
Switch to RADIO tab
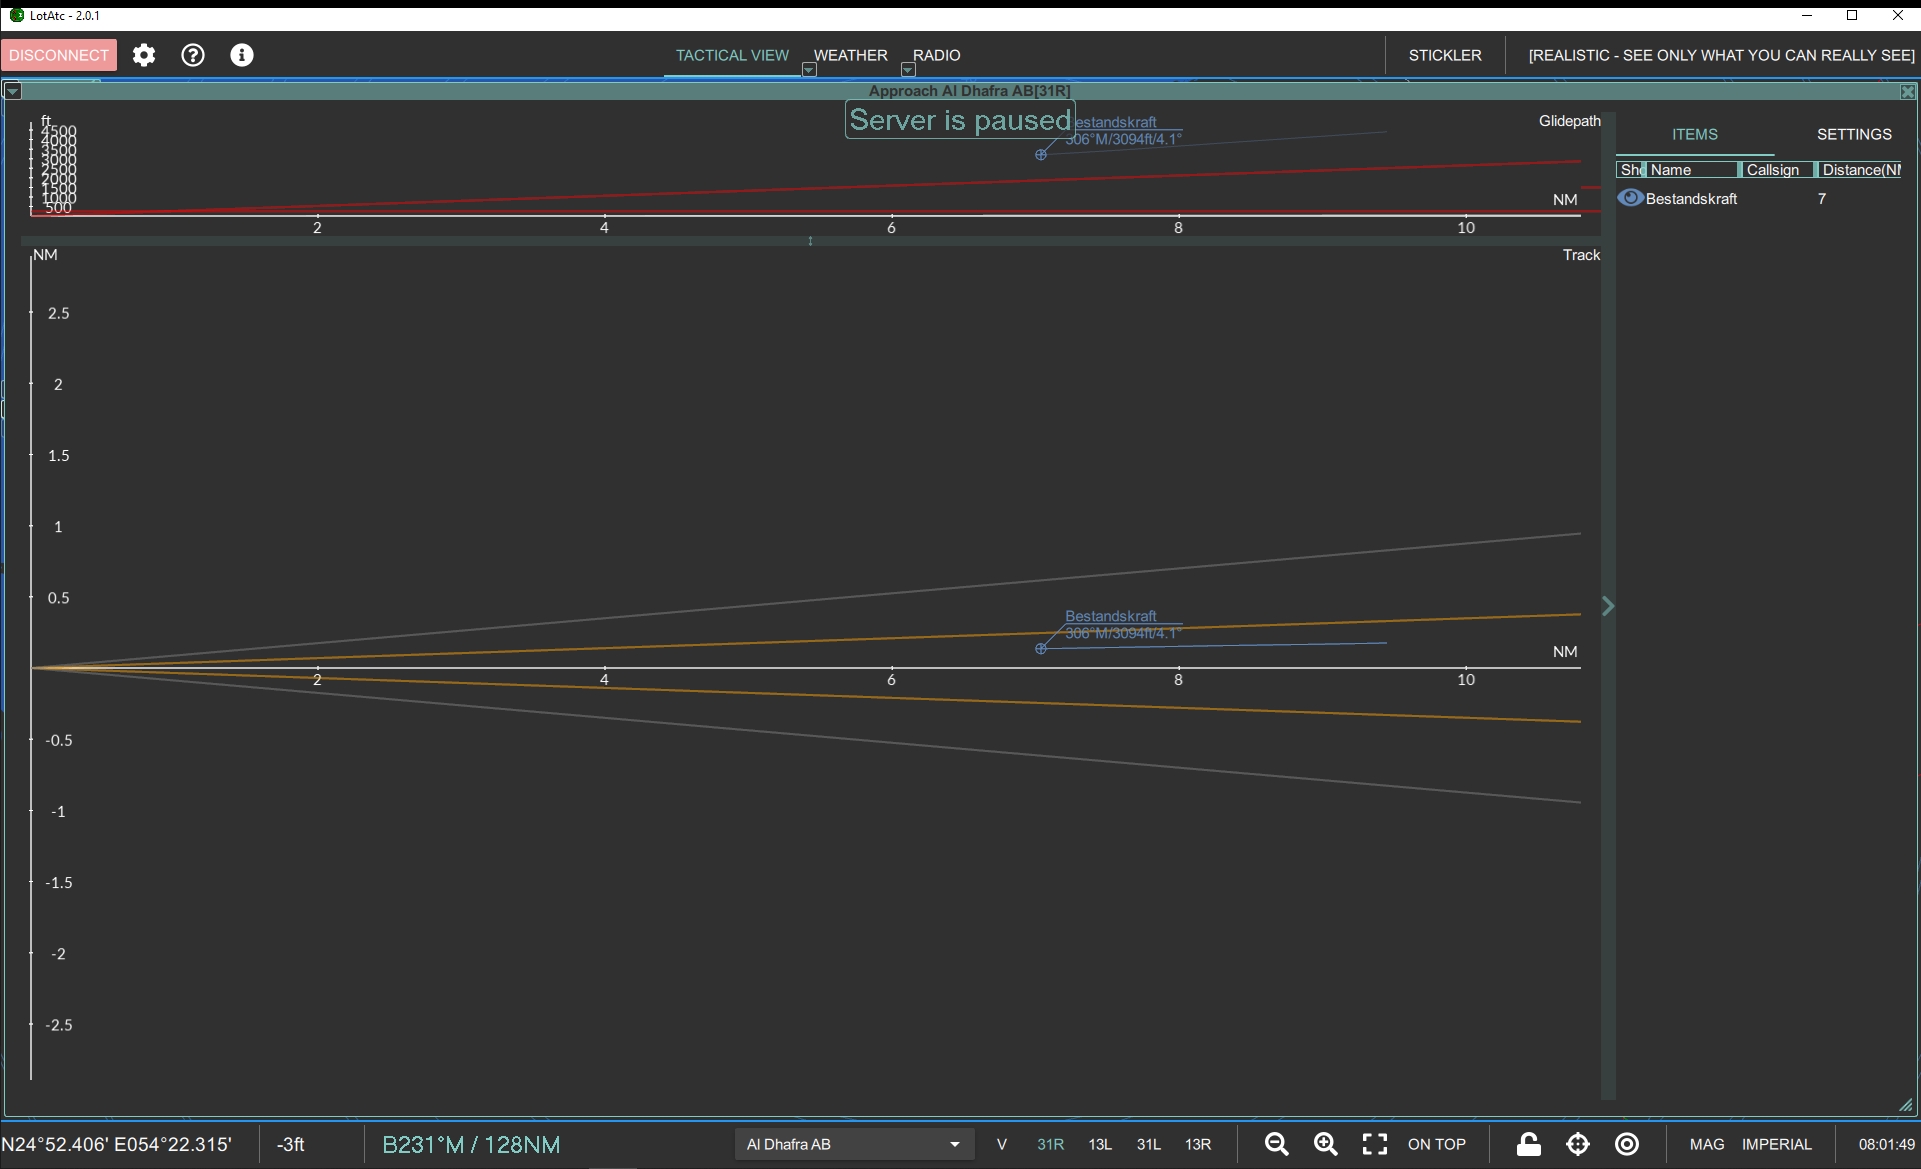tap(936, 55)
